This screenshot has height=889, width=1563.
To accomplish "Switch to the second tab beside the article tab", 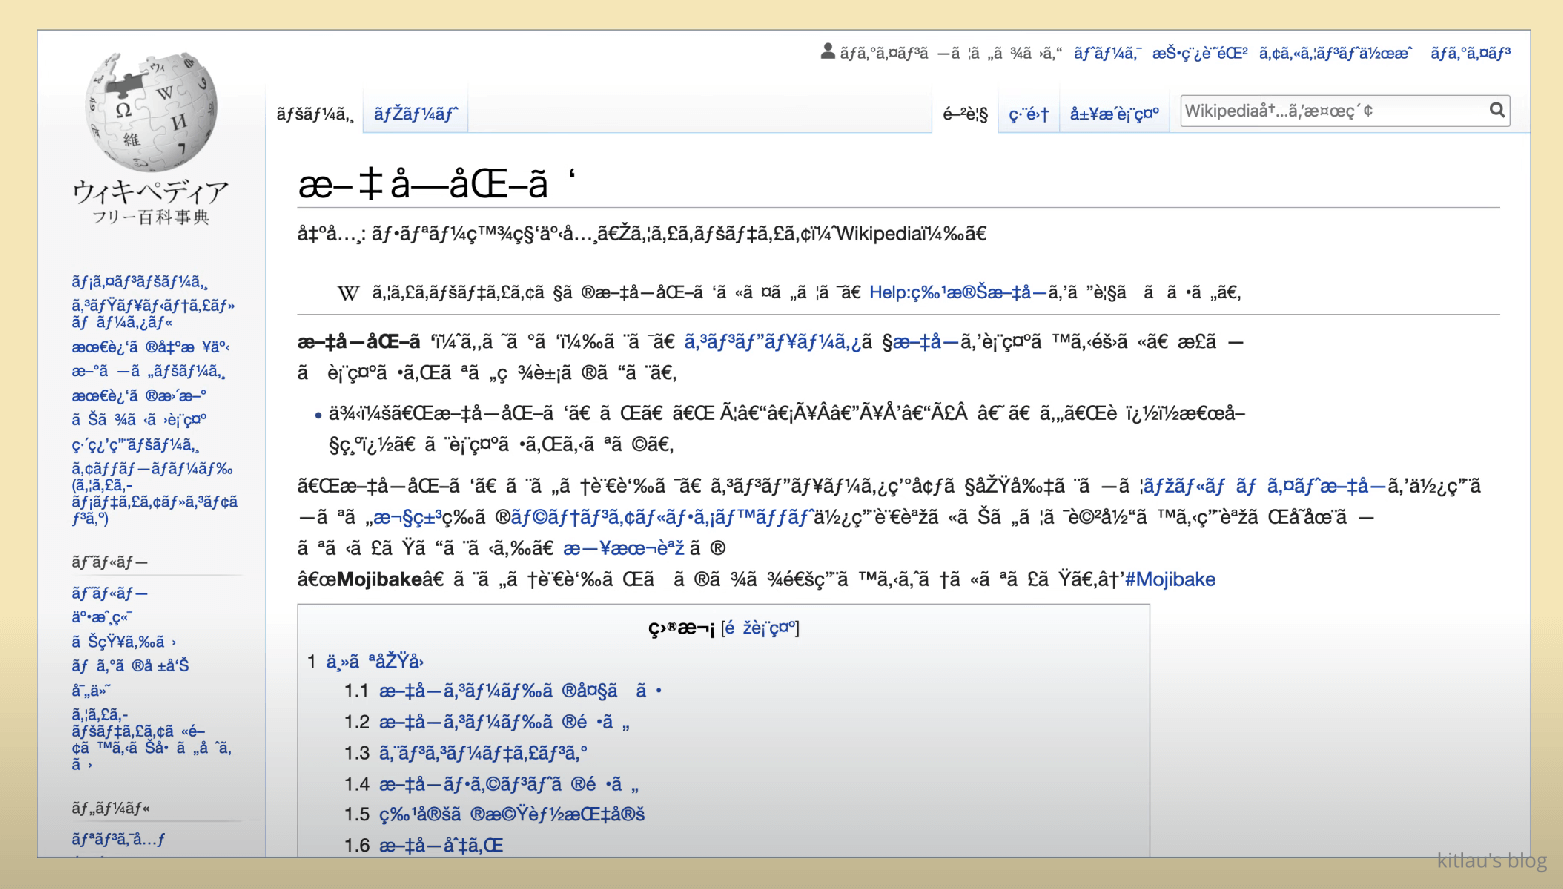I will [x=415, y=114].
